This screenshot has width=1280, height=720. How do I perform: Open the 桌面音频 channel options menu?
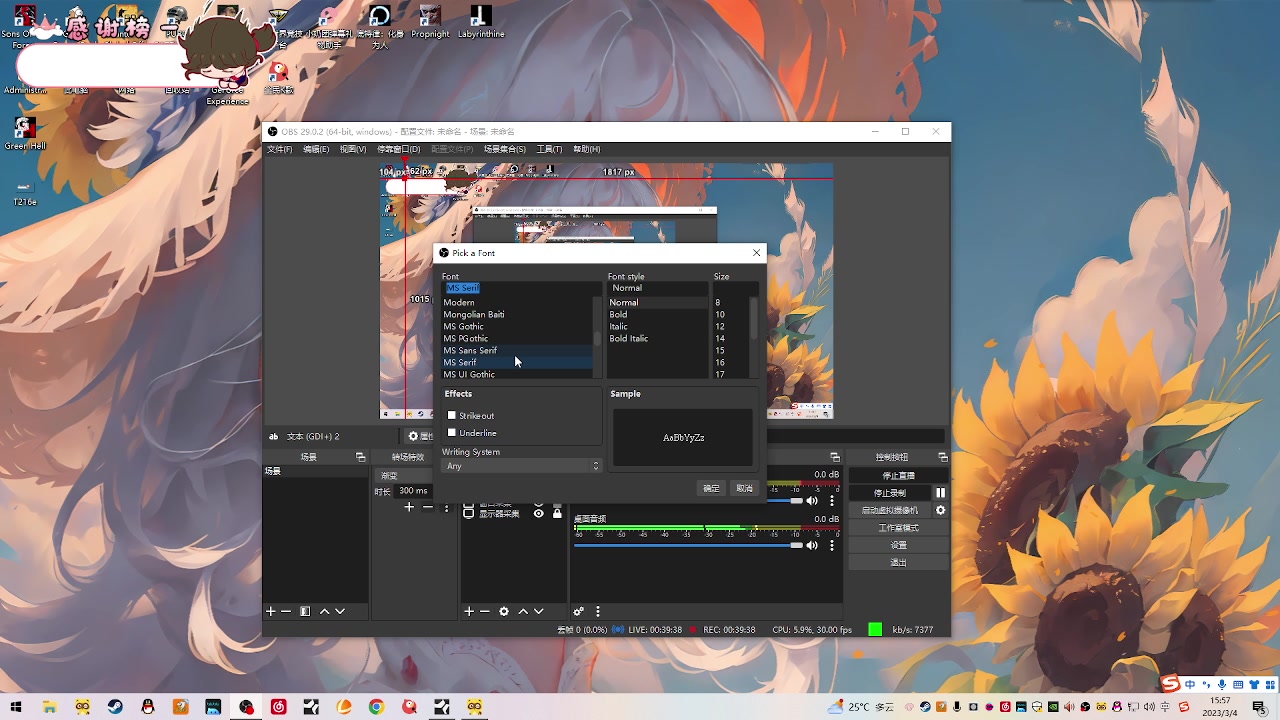point(832,545)
